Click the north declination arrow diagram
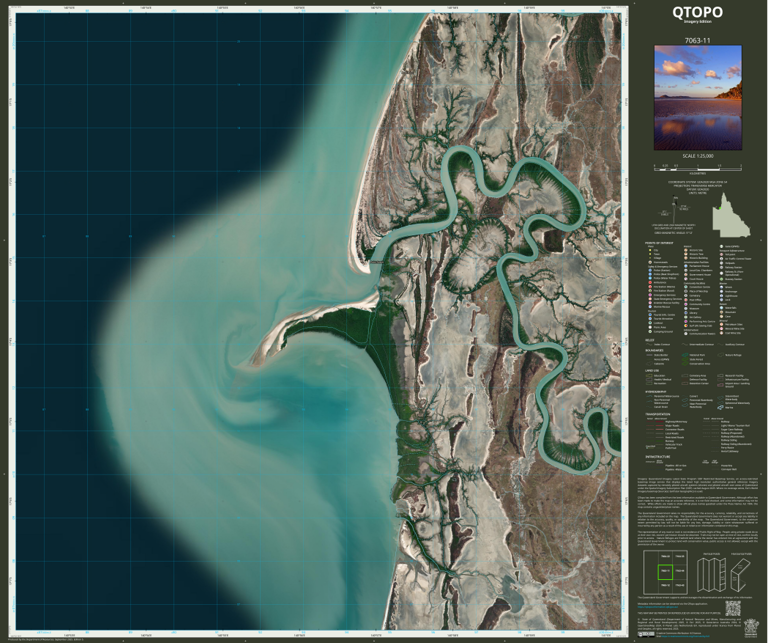The image size is (768, 643). [x=675, y=208]
